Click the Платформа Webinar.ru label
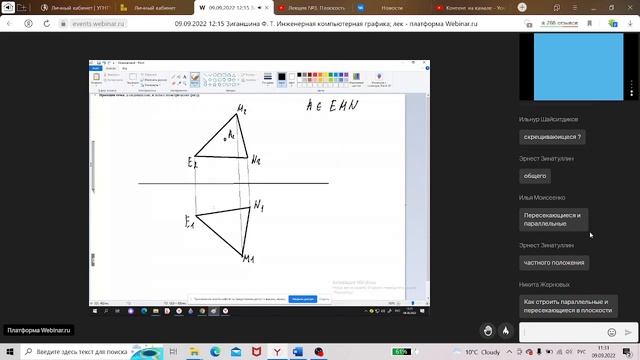640x360 pixels. pyautogui.click(x=39, y=330)
